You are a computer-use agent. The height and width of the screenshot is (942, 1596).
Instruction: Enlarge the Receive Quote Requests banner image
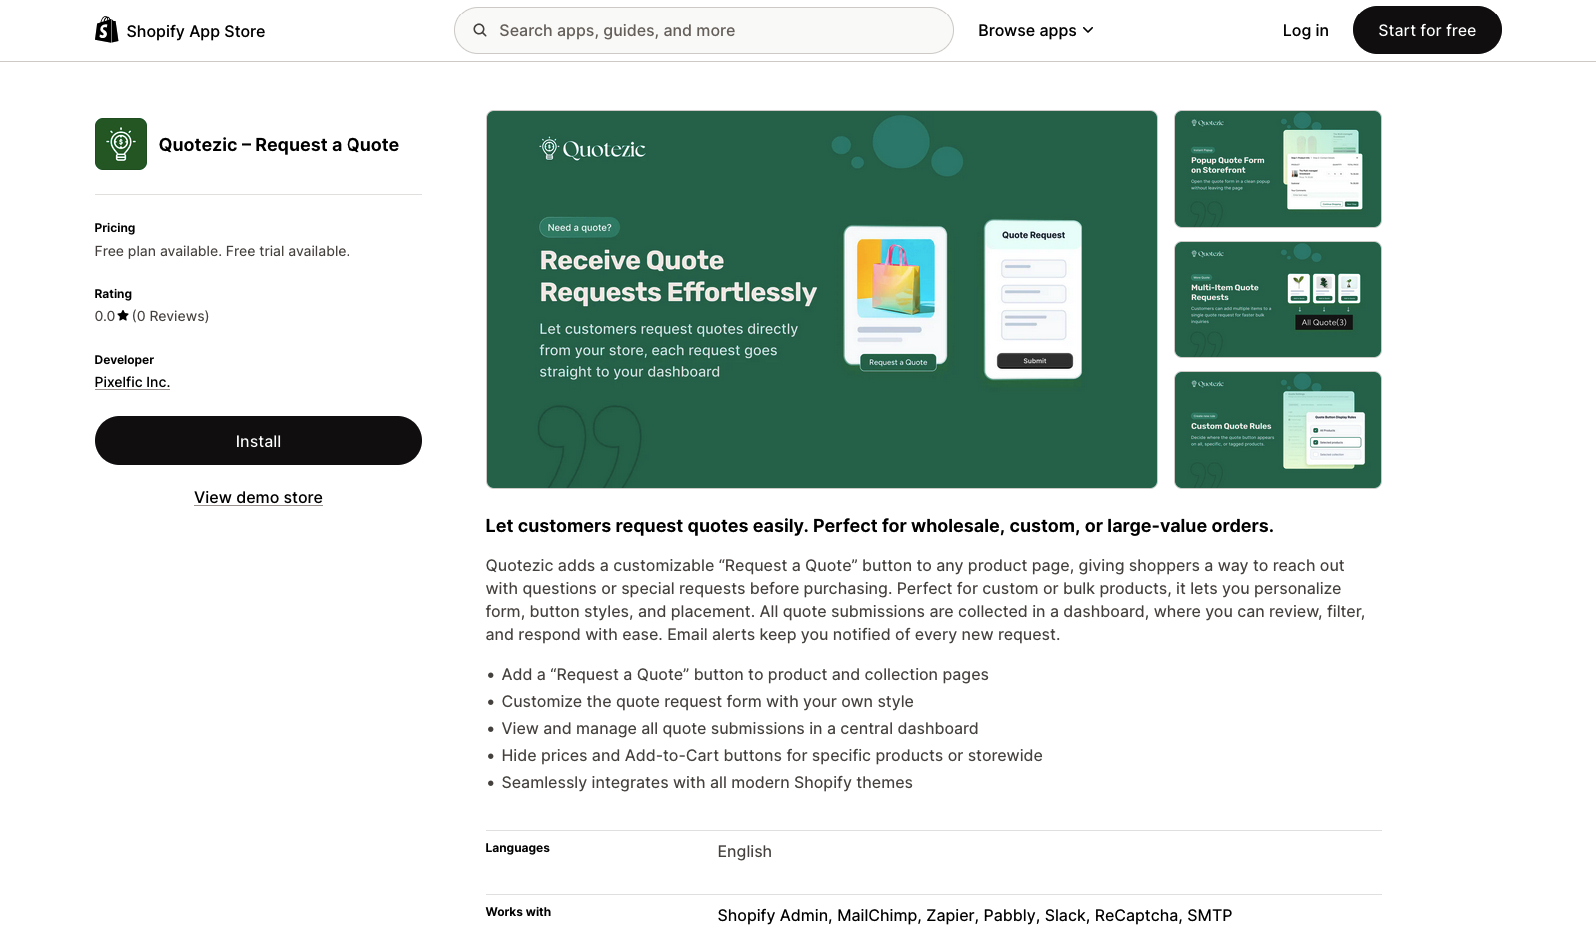(x=821, y=300)
